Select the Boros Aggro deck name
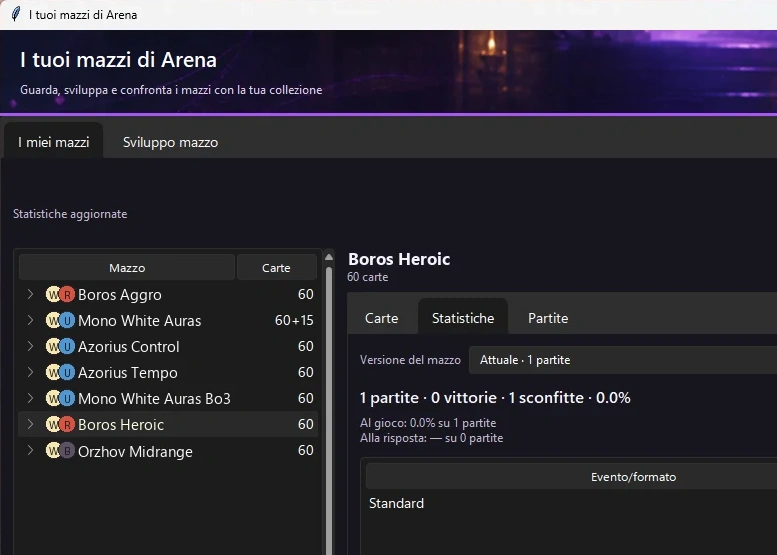The width and height of the screenshot is (777, 555). point(119,295)
